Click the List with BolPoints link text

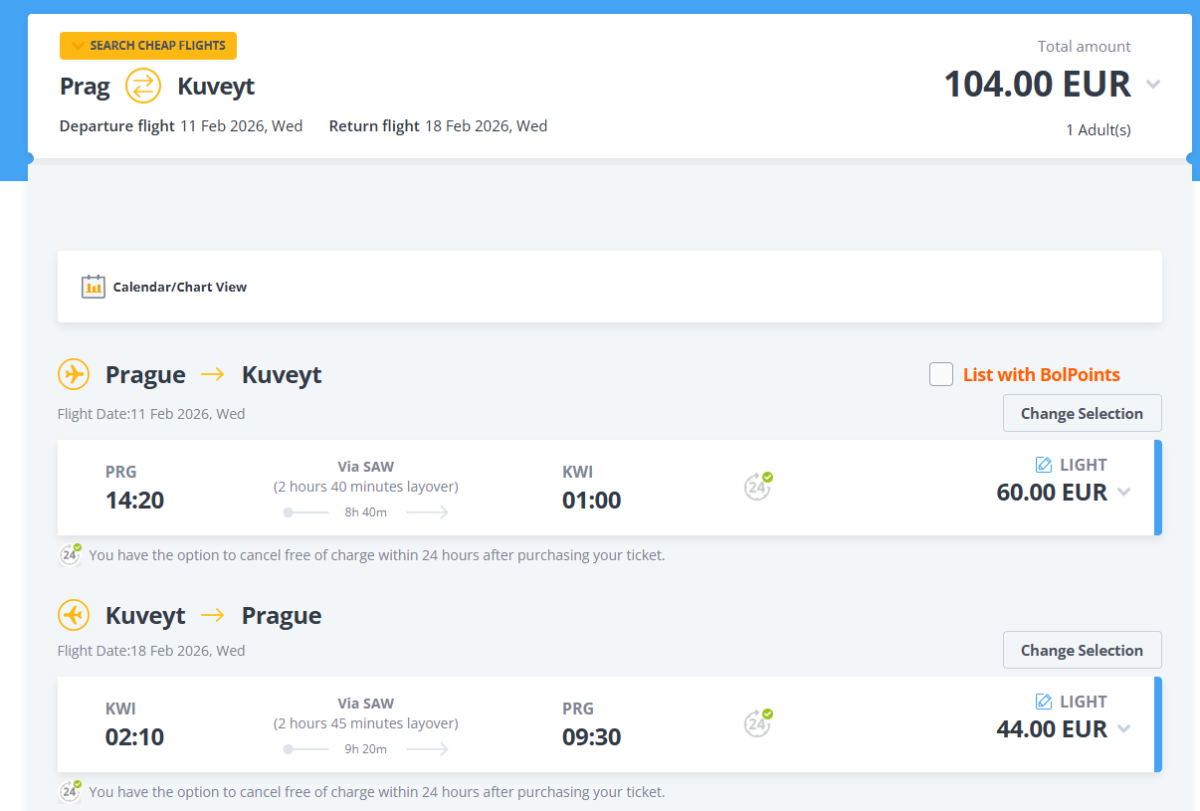coord(1041,375)
